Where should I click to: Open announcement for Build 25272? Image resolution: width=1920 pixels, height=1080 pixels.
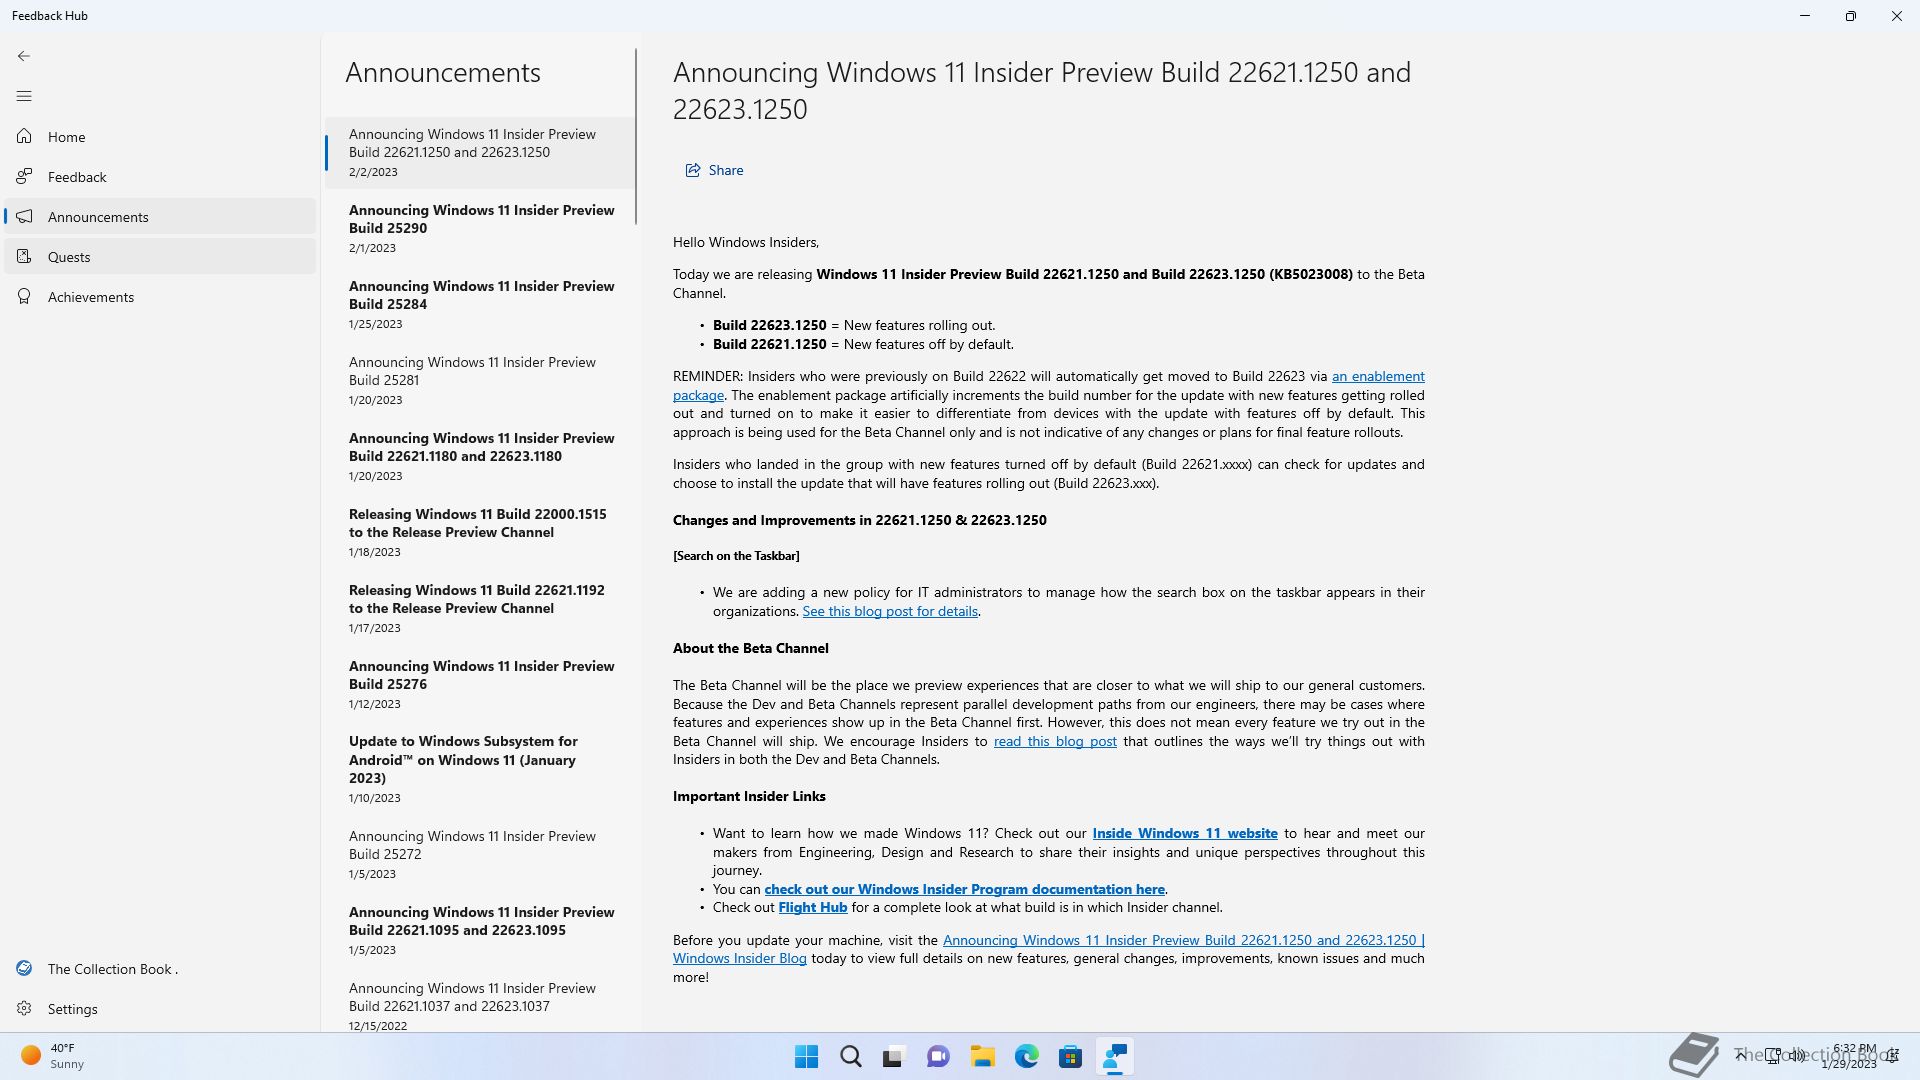480,854
